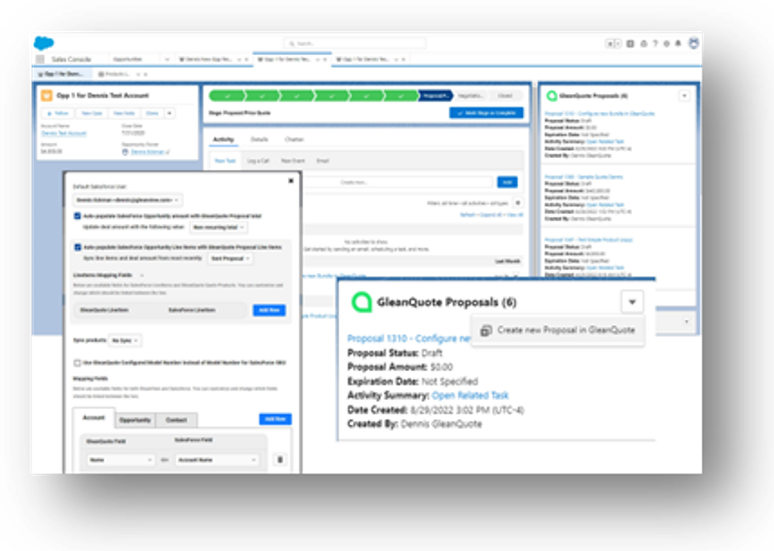Screen dimensions: 774x551
Task: Select the New Event activity tab
Action: (293, 161)
